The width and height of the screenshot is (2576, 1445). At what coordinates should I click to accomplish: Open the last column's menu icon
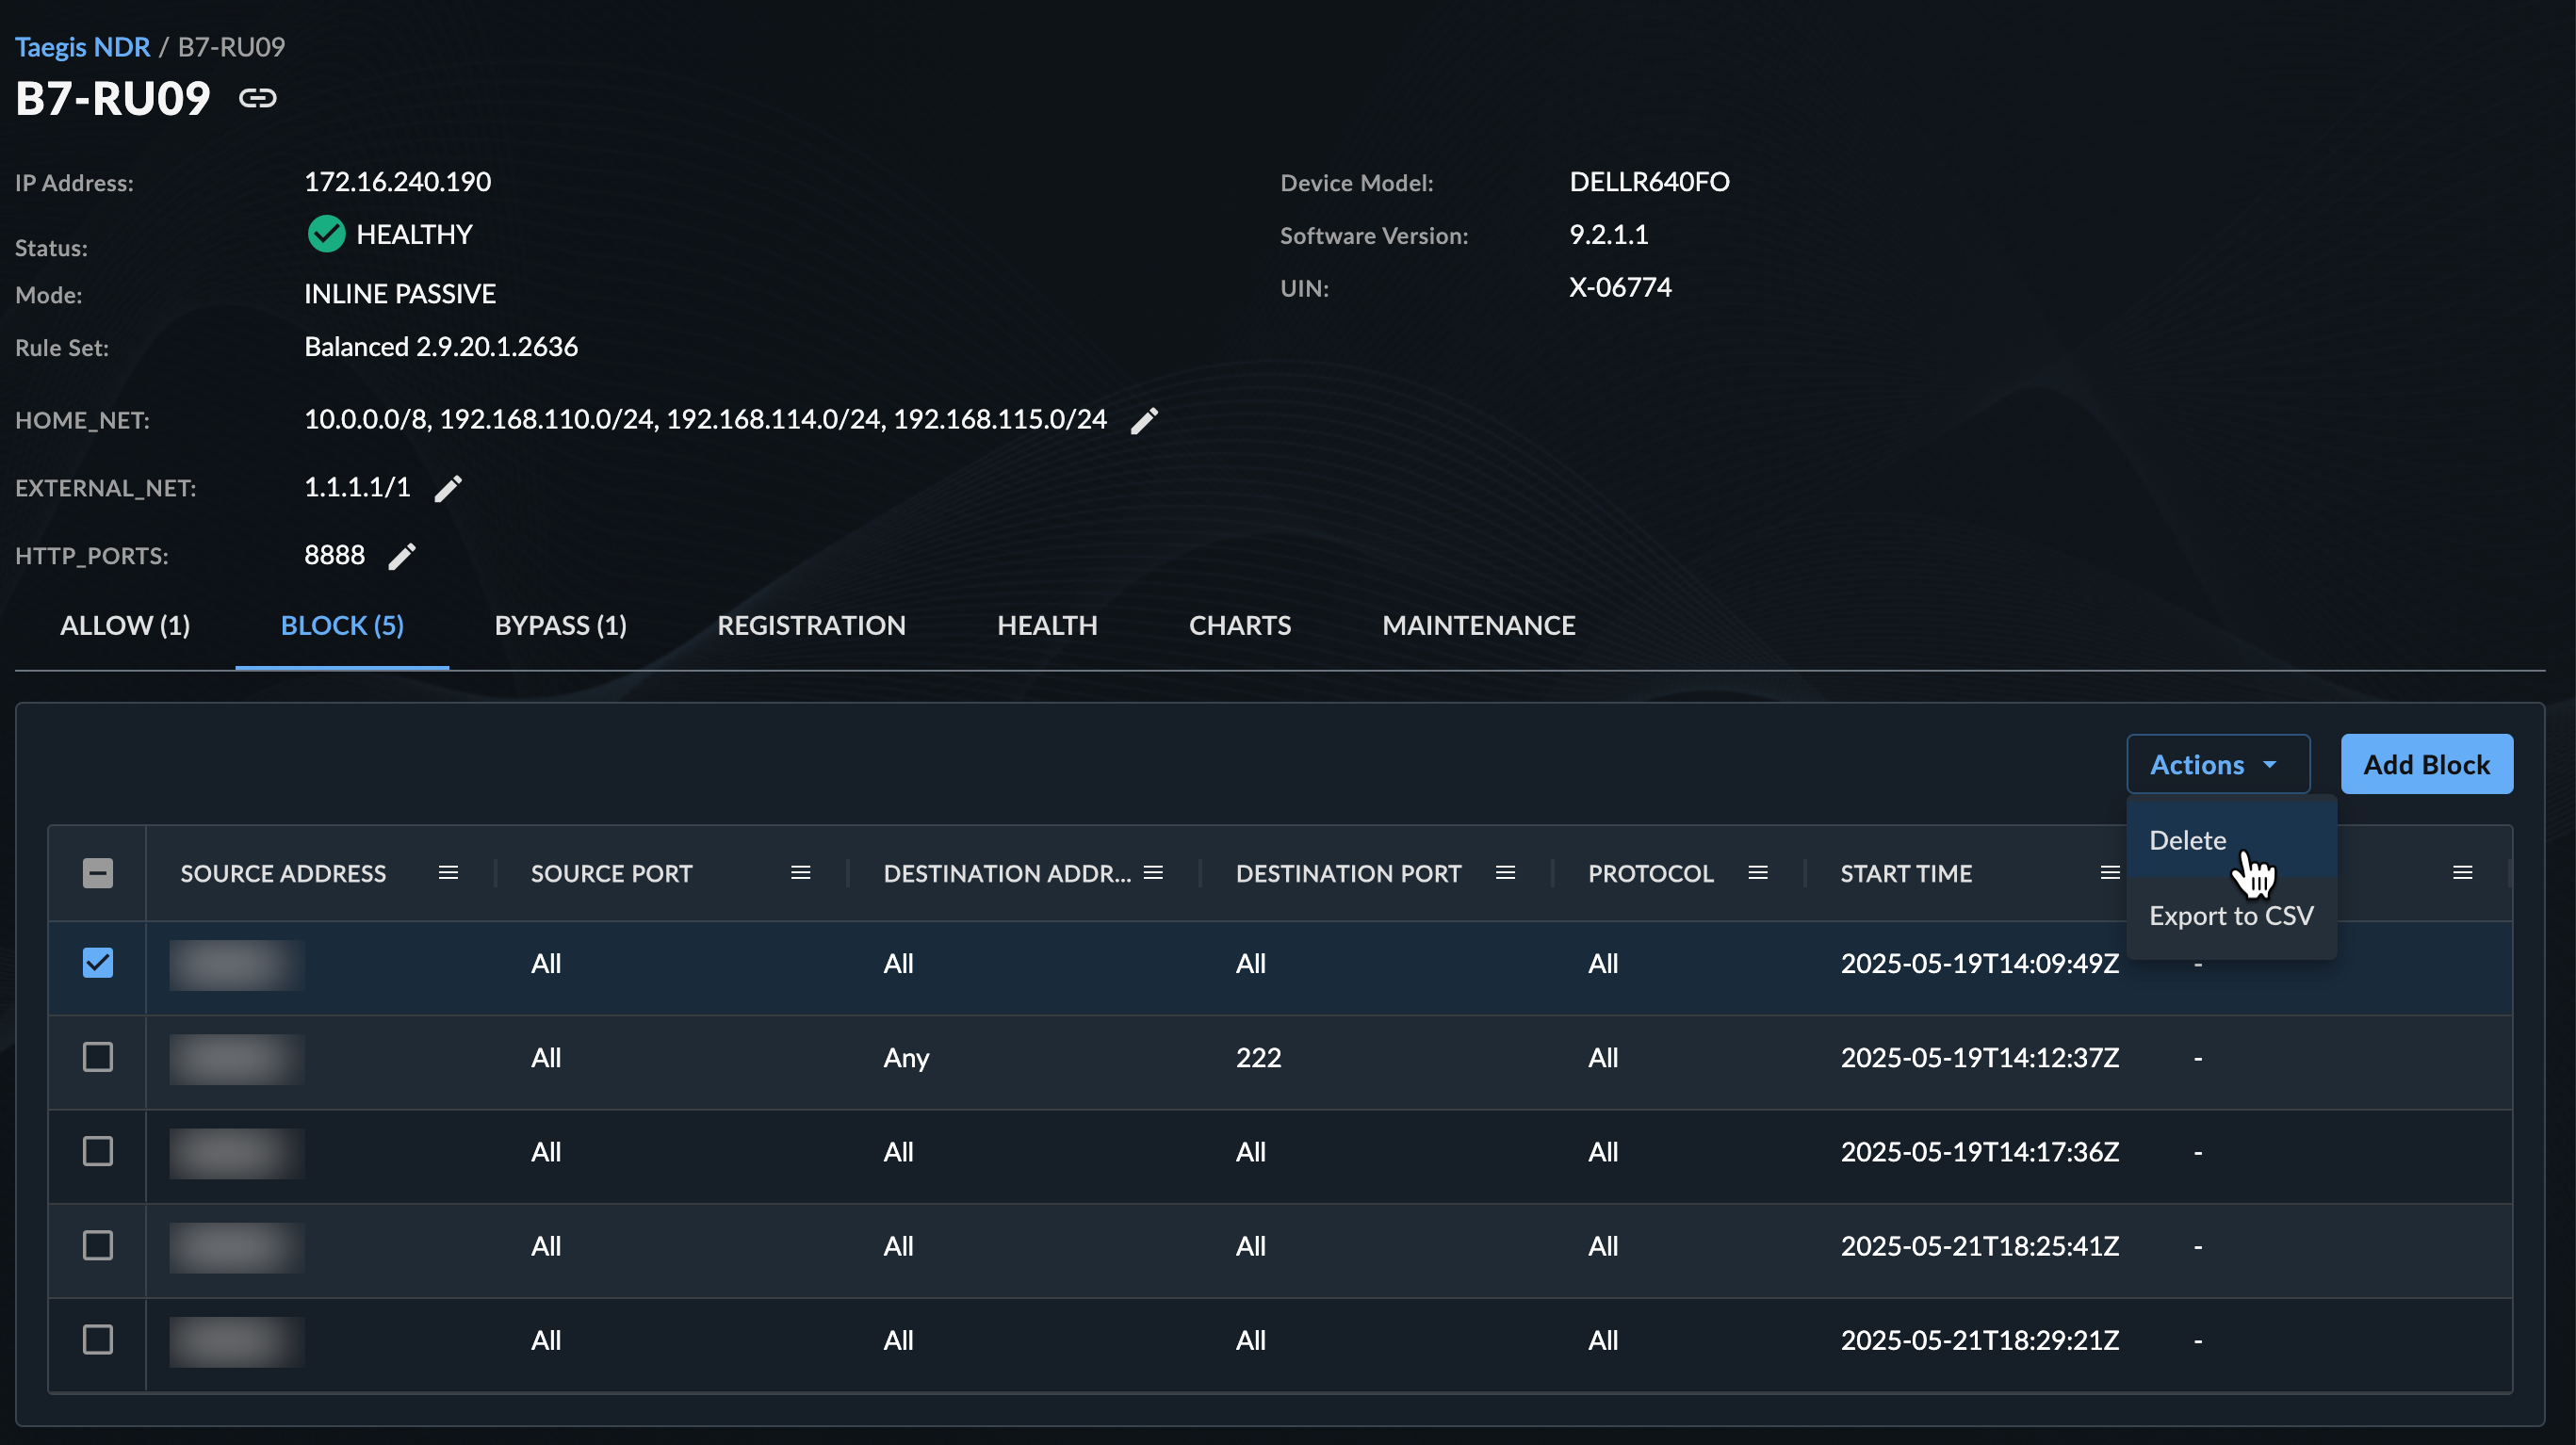(2463, 873)
